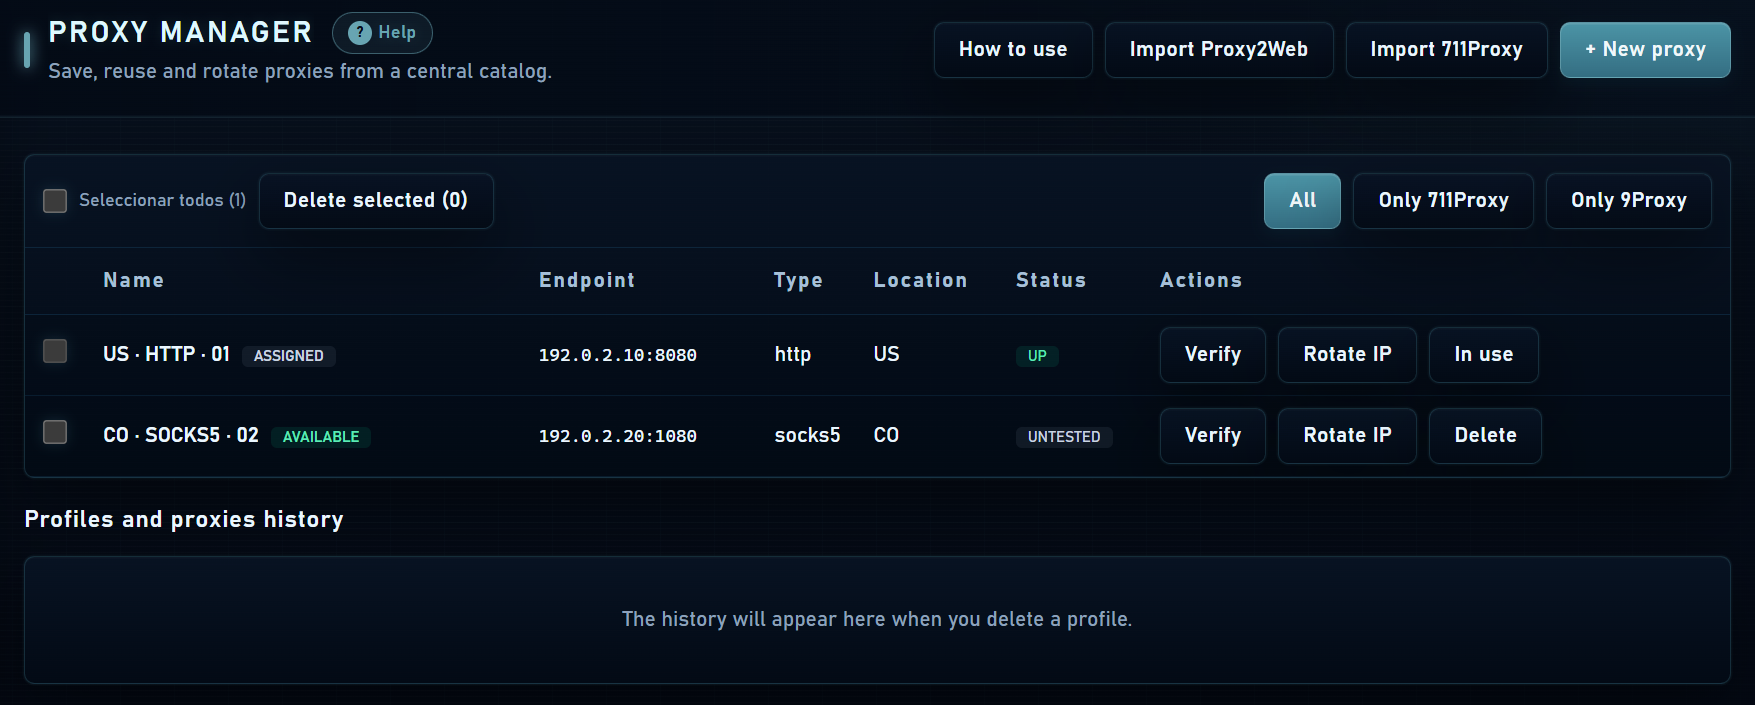The height and width of the screenshot is (705, 1755).
Task: Click the PROXY MANAGER title
Action: pos(180,33)
